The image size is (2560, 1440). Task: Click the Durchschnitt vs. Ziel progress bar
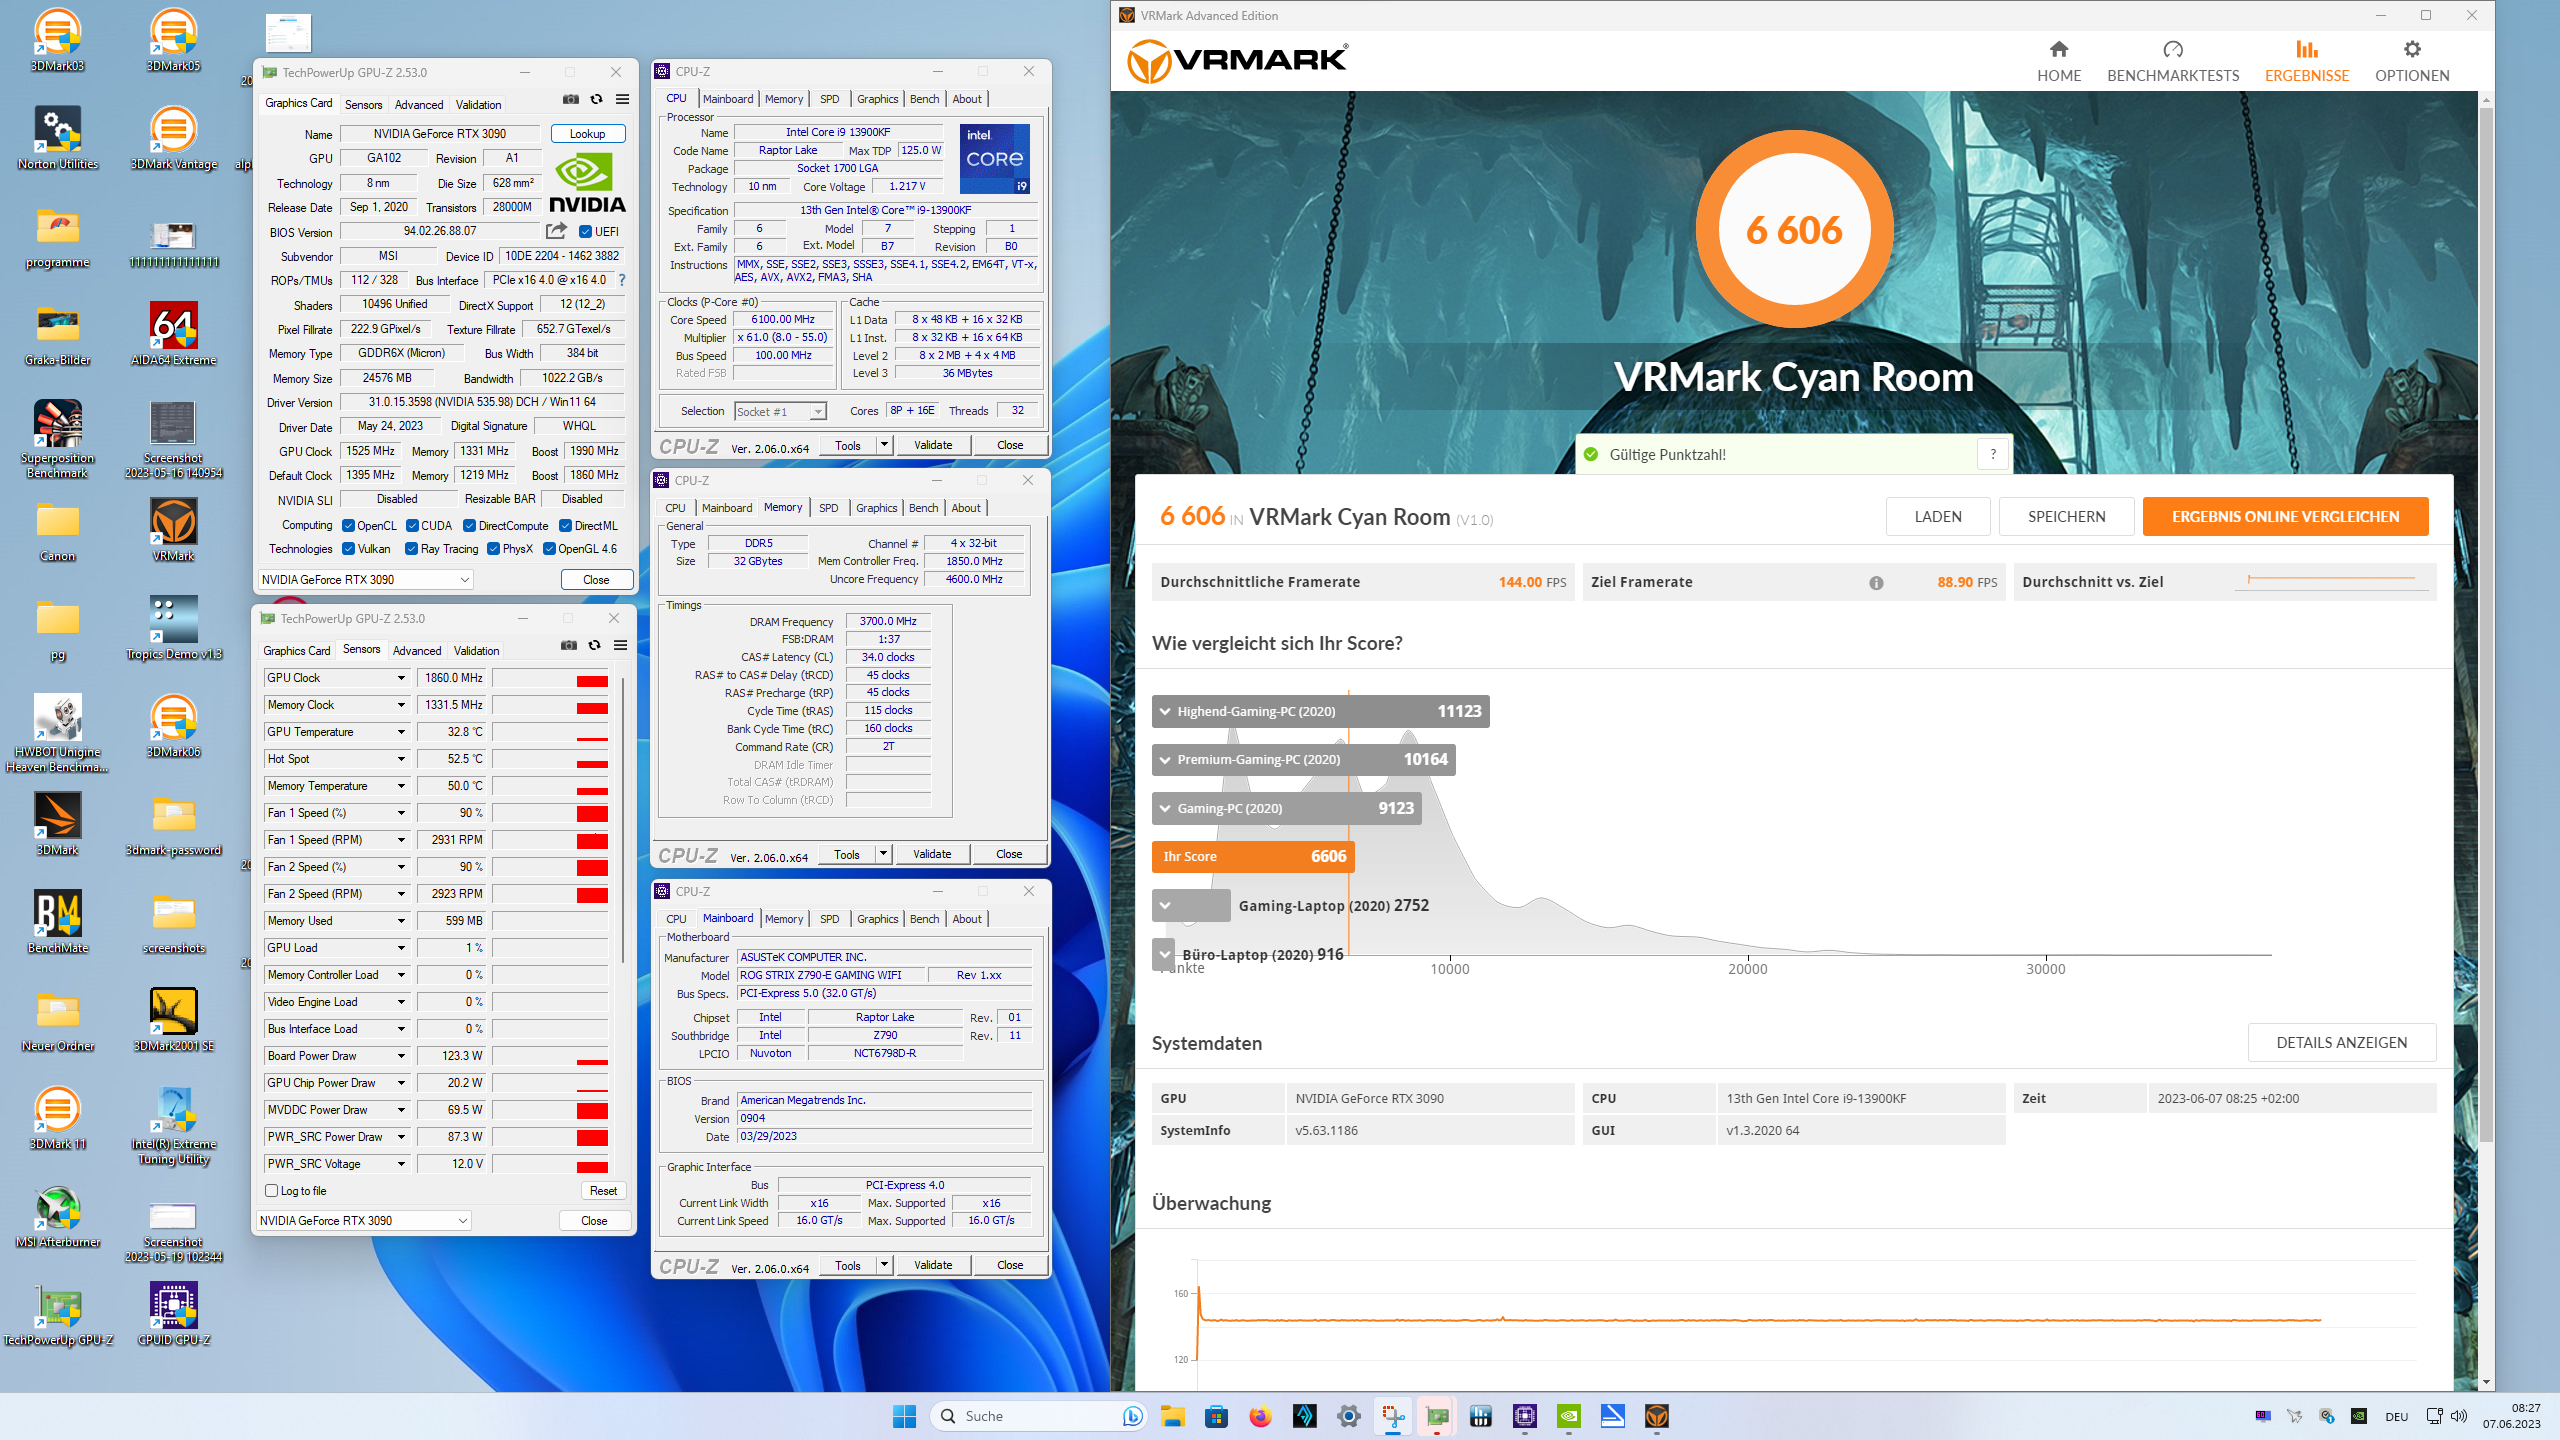click(2331, 580)
